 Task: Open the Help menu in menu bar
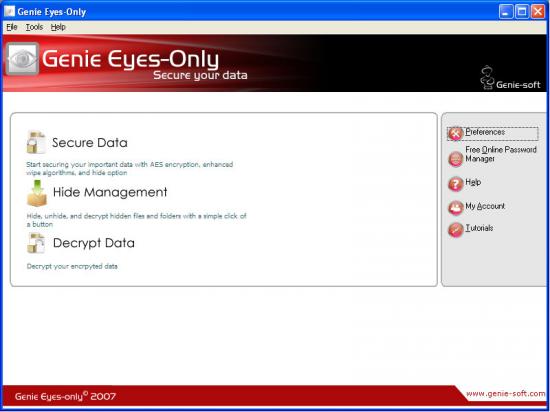click(58, 27)
